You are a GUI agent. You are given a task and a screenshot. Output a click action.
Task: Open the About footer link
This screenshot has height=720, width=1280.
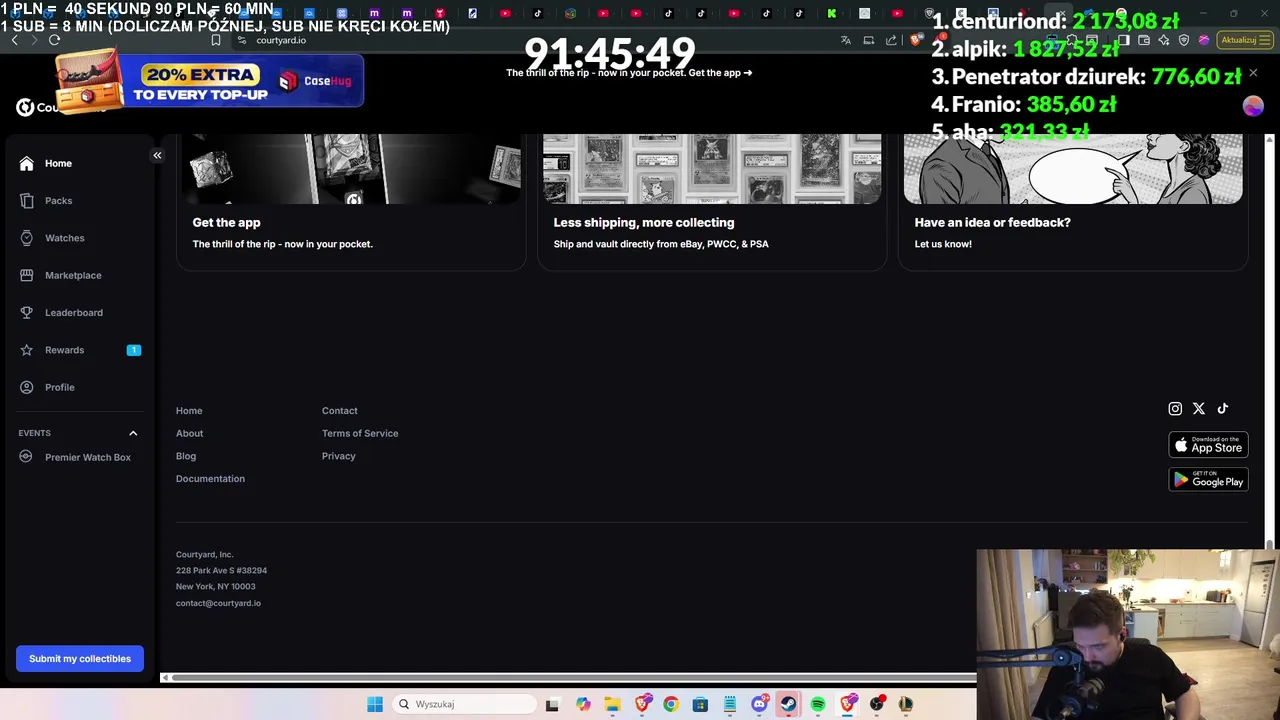pyautogui.click(x=189, y=433)
